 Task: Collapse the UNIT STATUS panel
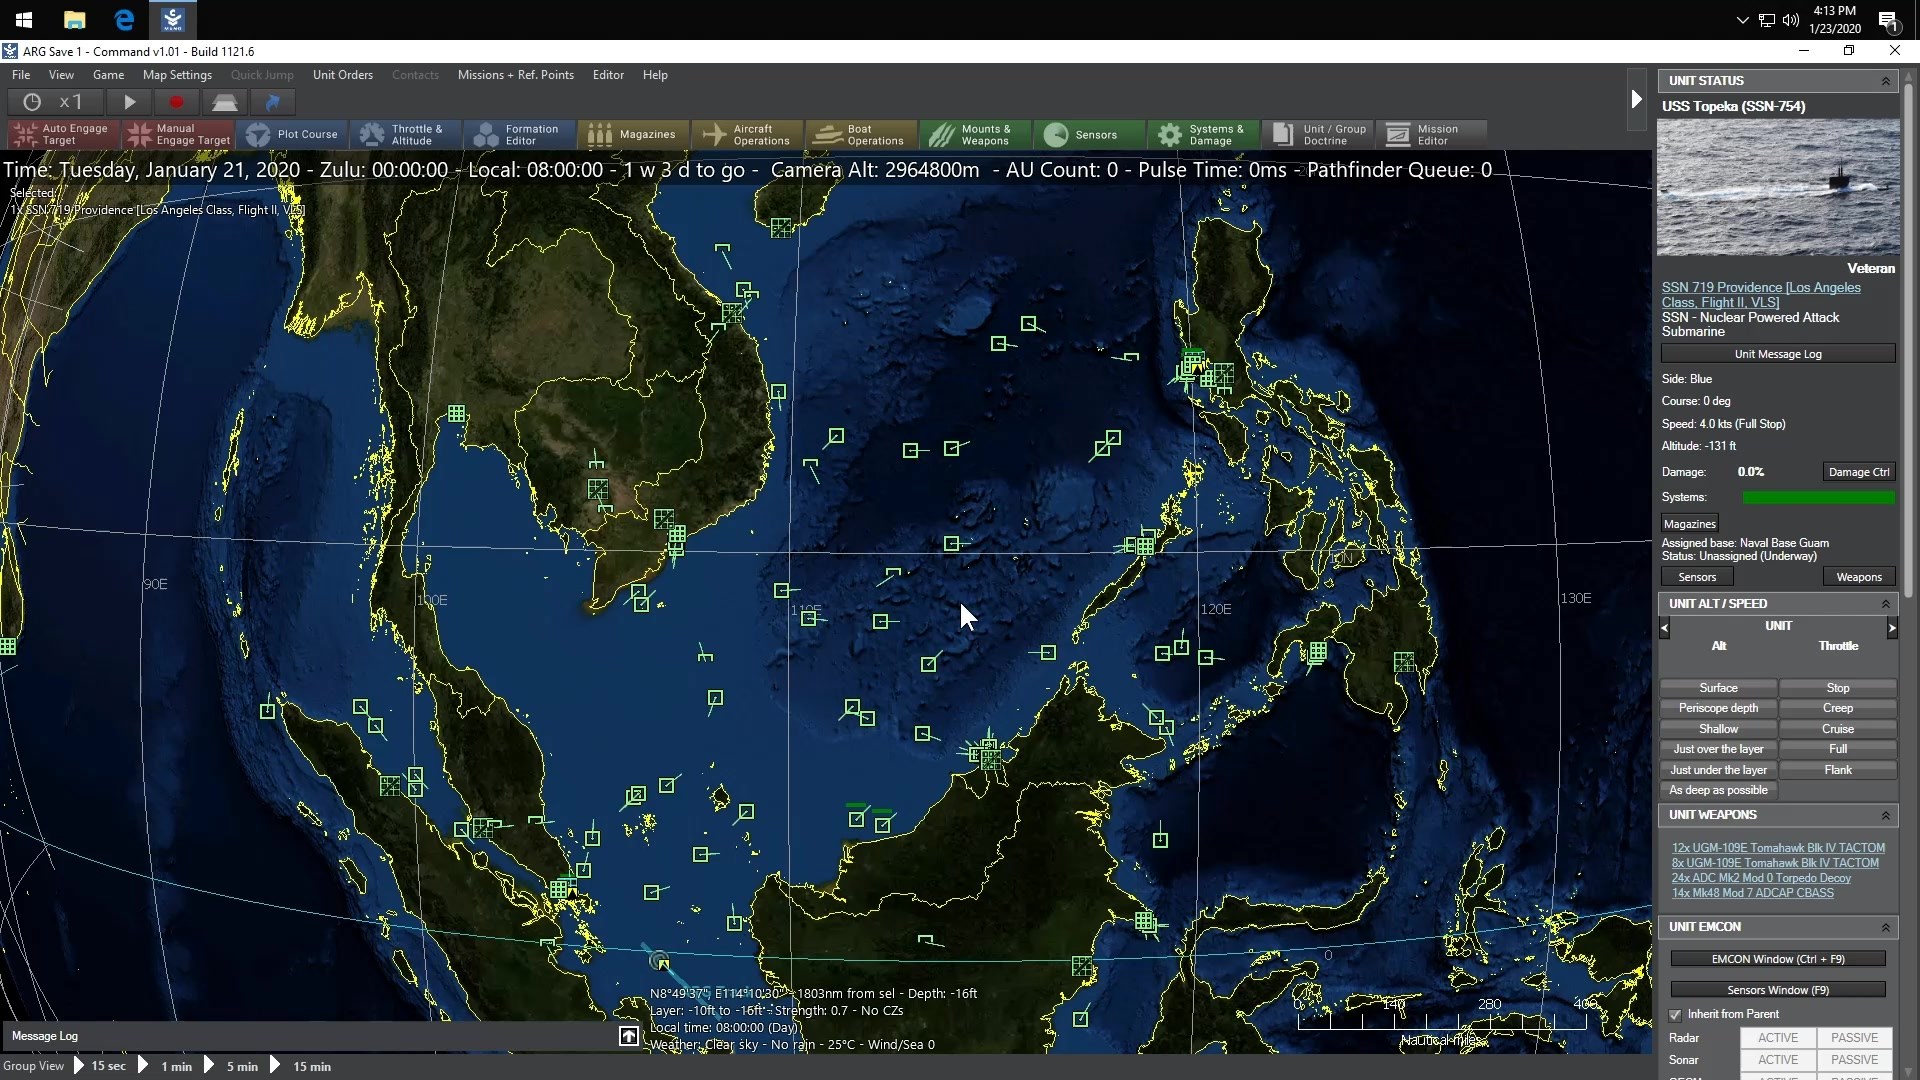[1886, 81]
